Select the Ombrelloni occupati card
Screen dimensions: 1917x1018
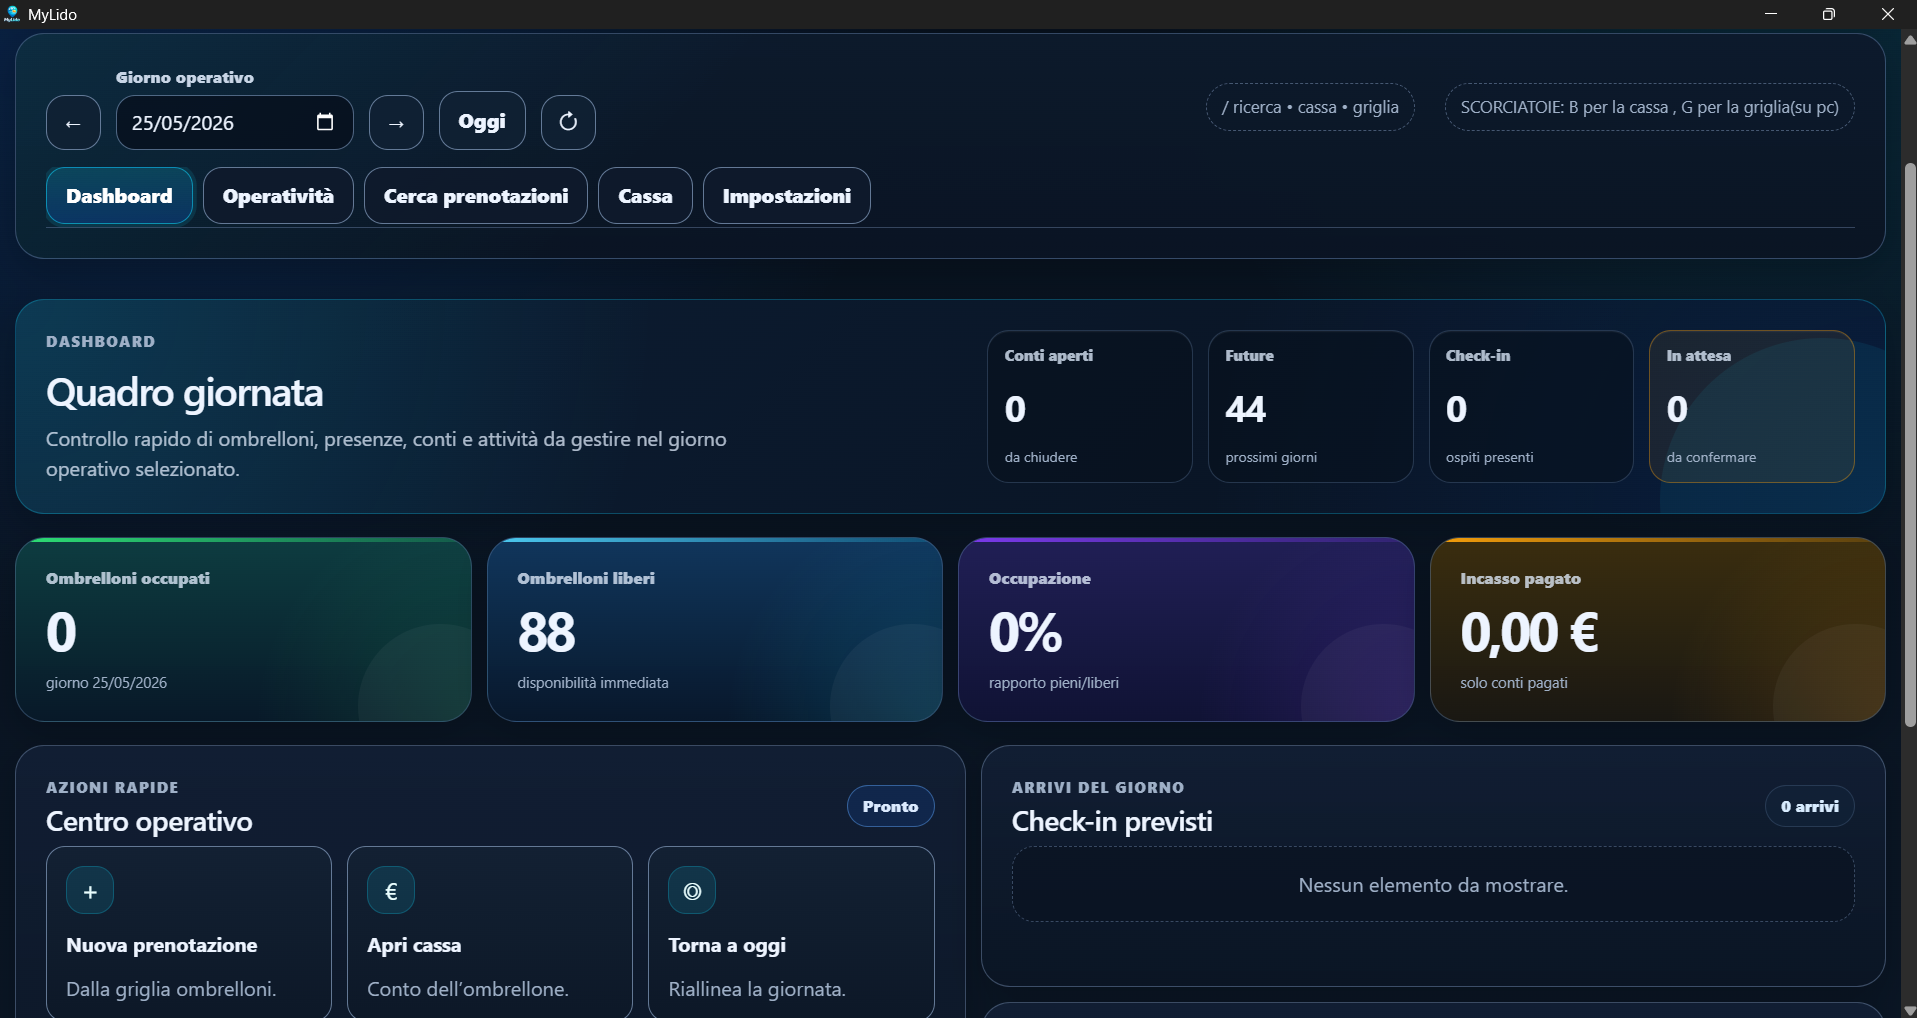click(x=243, y=630)
